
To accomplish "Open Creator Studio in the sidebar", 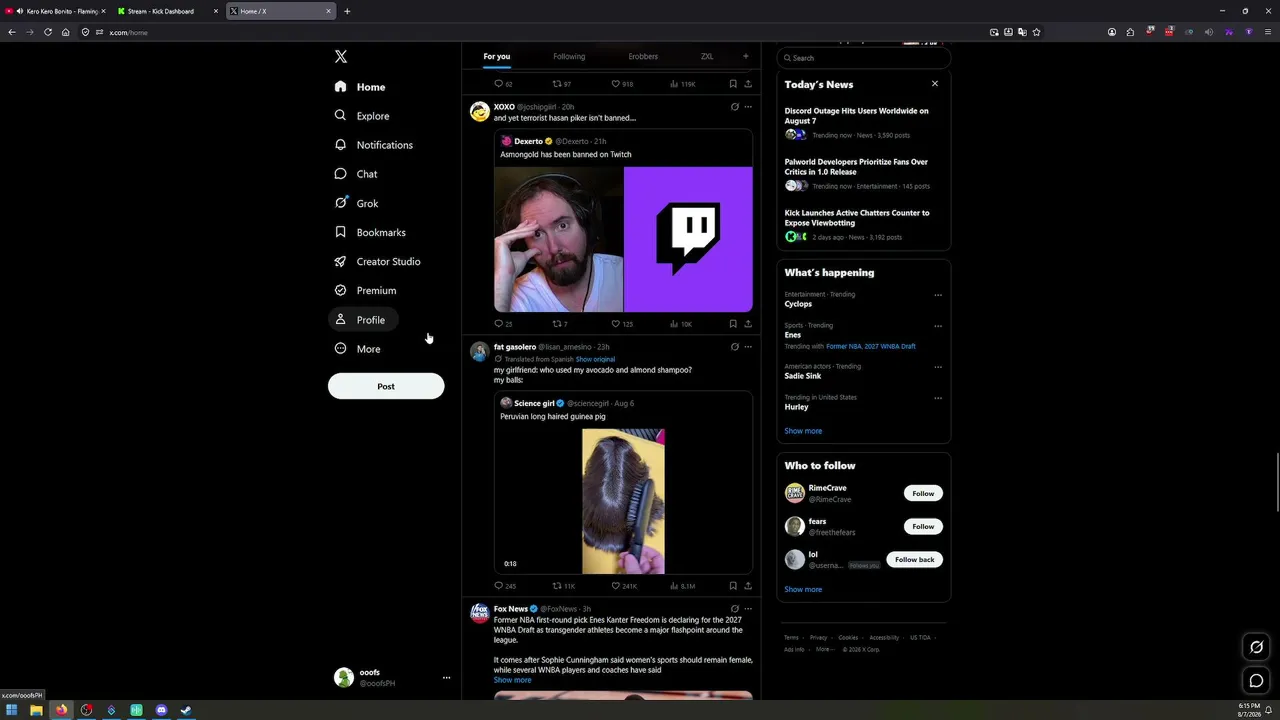I will 378,261.
